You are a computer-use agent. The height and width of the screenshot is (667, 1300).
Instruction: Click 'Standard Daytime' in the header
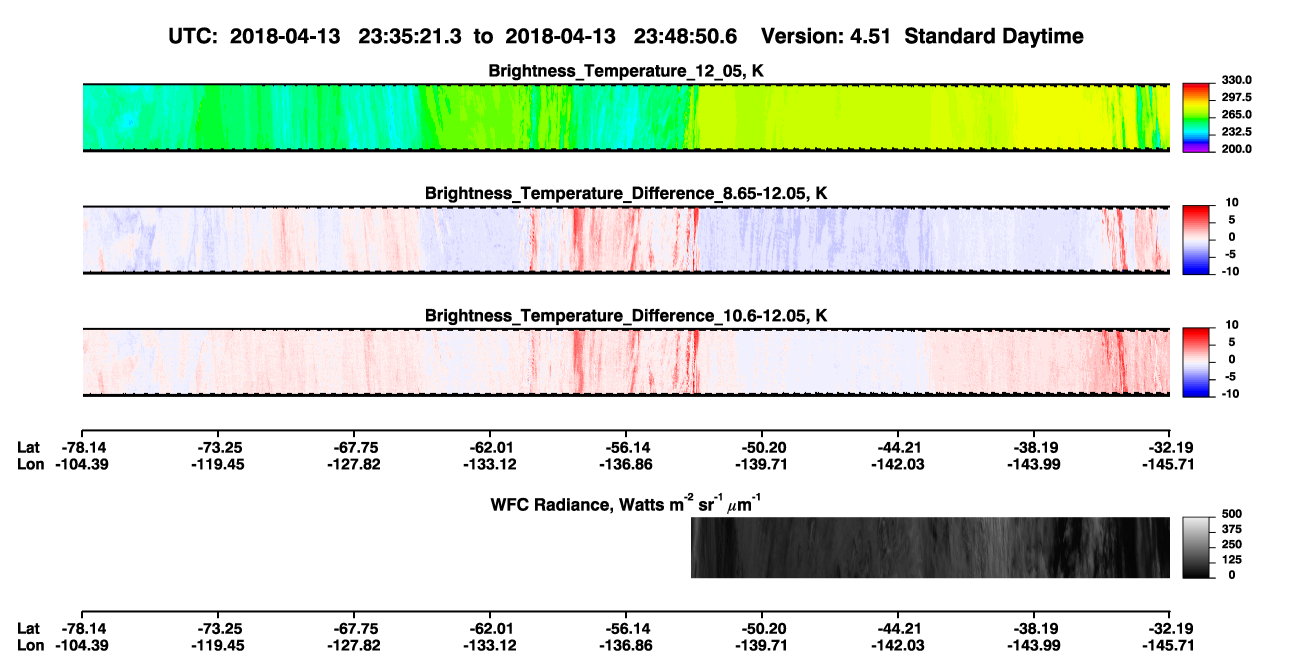click(x=992, y=36)
